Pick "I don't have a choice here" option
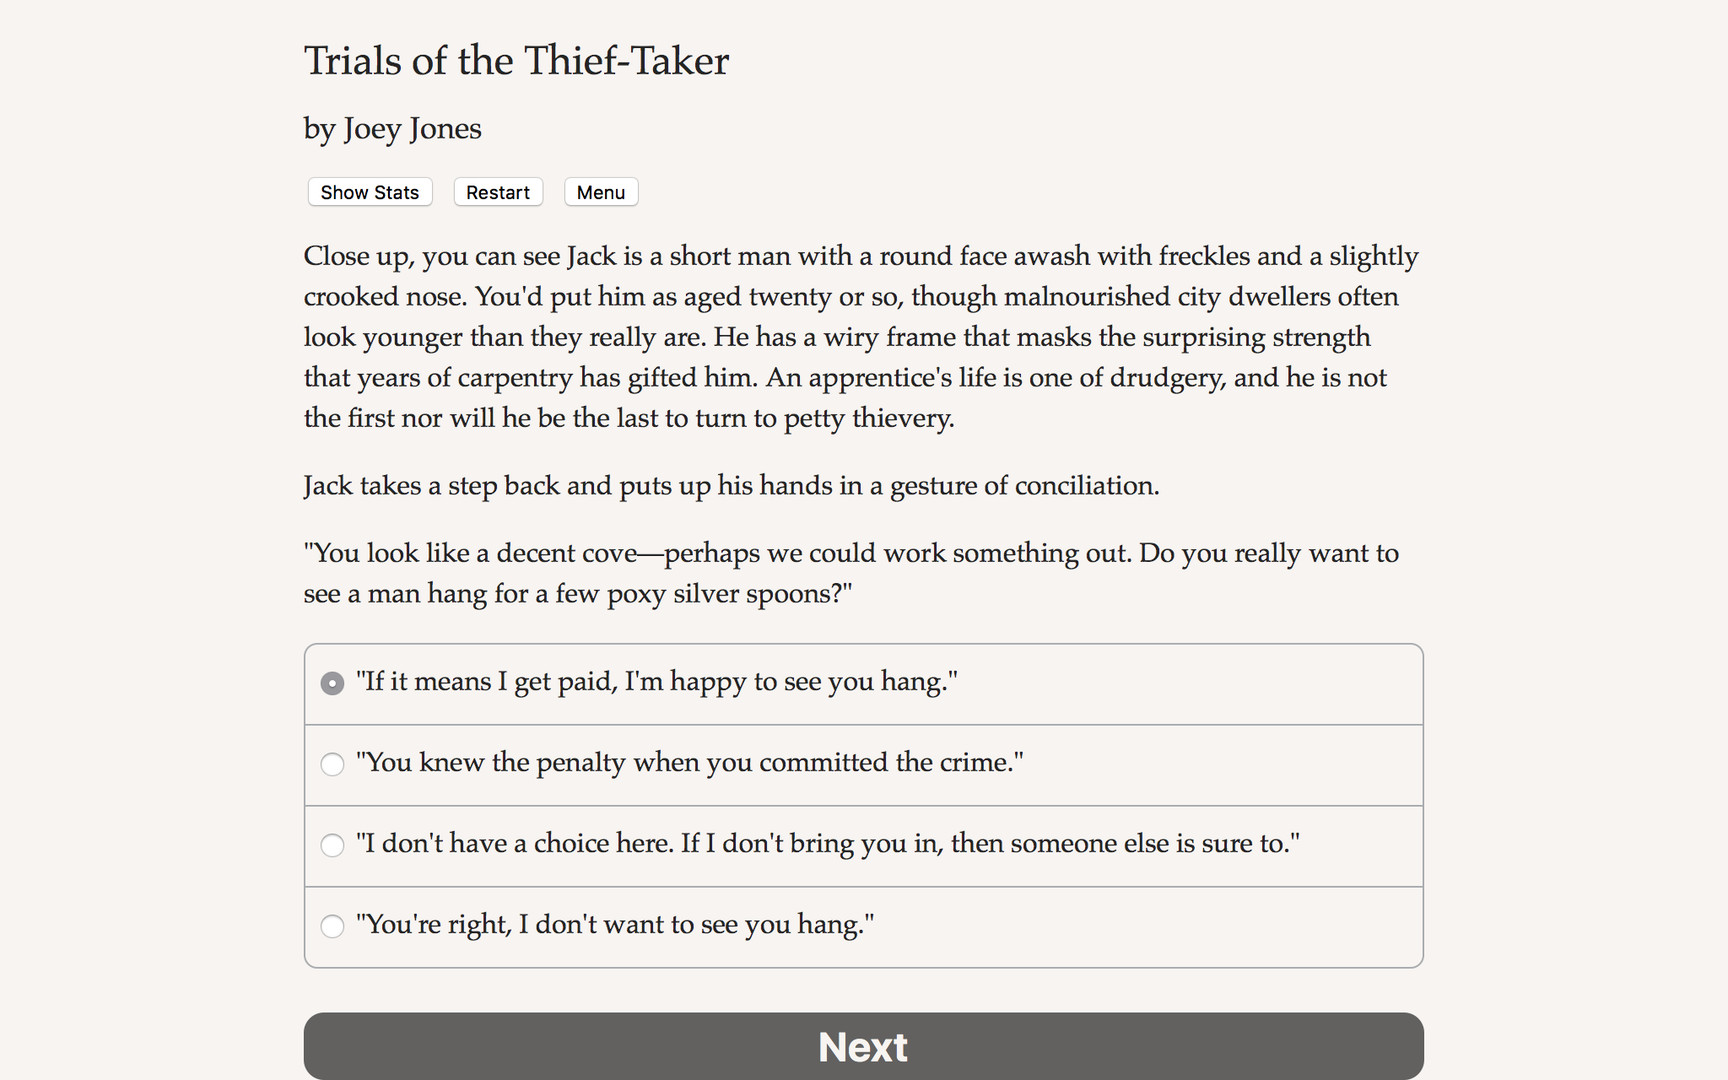The image size is (1728, 1080). tap(827, 845)
